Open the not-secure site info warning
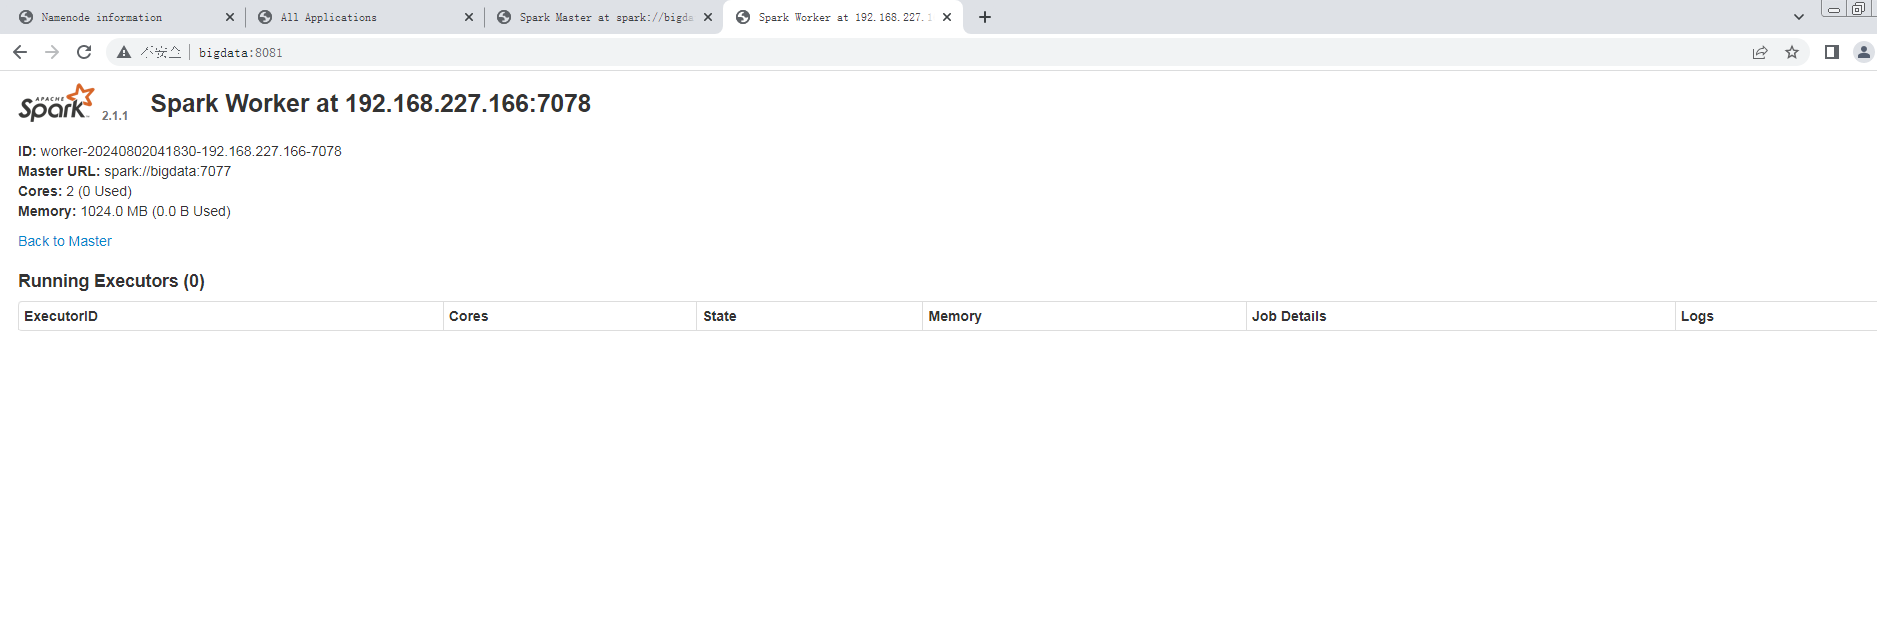Viewport: 1877px width, 635px height. pos(149,52)
